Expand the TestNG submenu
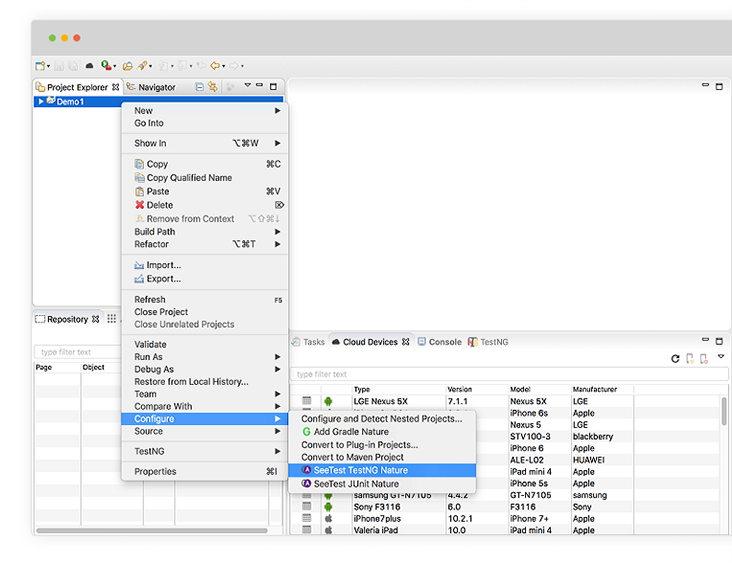This screenshot has width=732, height=563. pos(205,451)
